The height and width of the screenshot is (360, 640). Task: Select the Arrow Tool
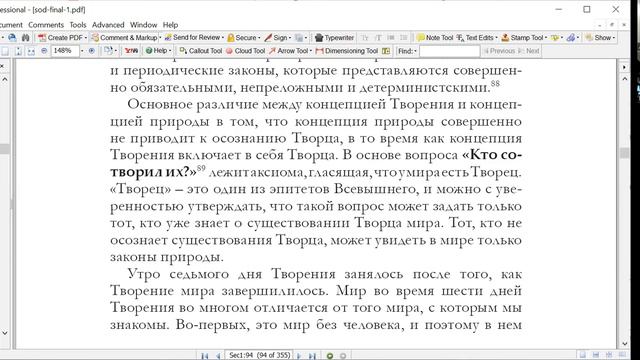coord(288,51)
